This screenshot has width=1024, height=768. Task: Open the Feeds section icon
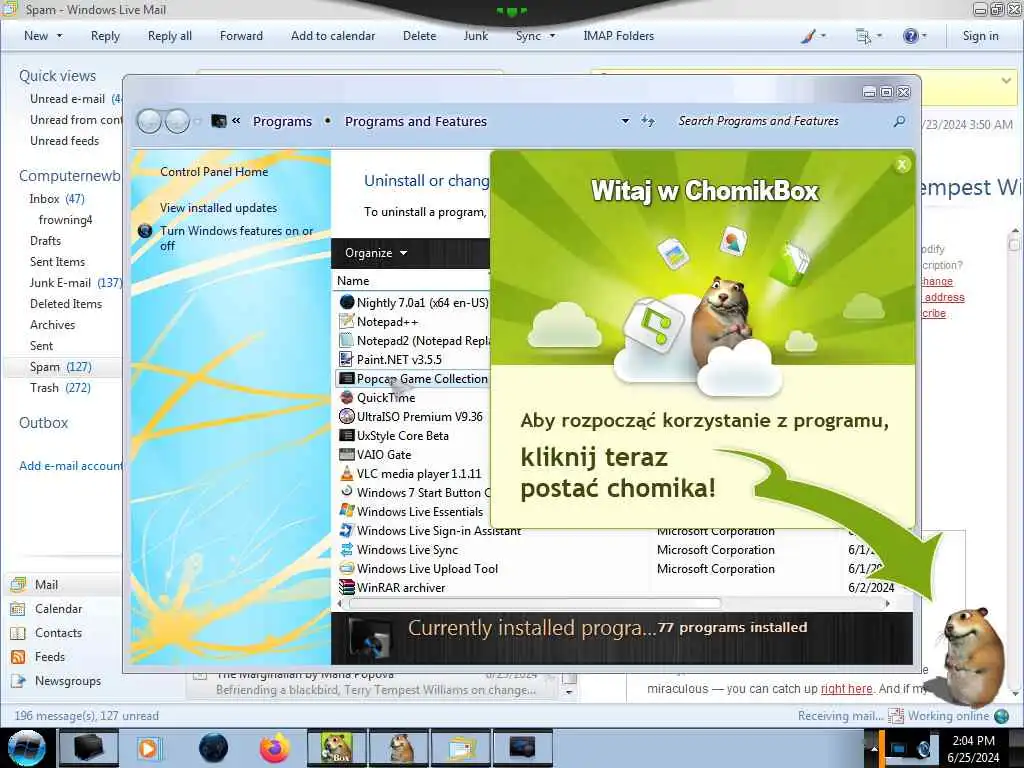pos(18,657)
